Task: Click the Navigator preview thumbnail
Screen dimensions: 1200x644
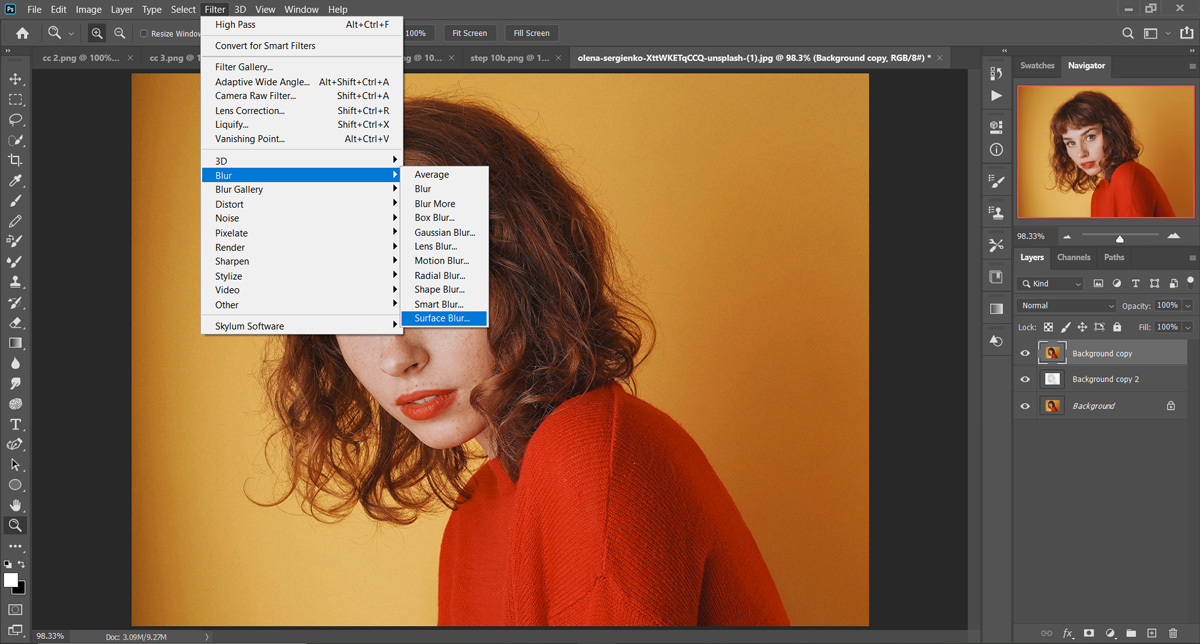Action: pos(1104,152)
